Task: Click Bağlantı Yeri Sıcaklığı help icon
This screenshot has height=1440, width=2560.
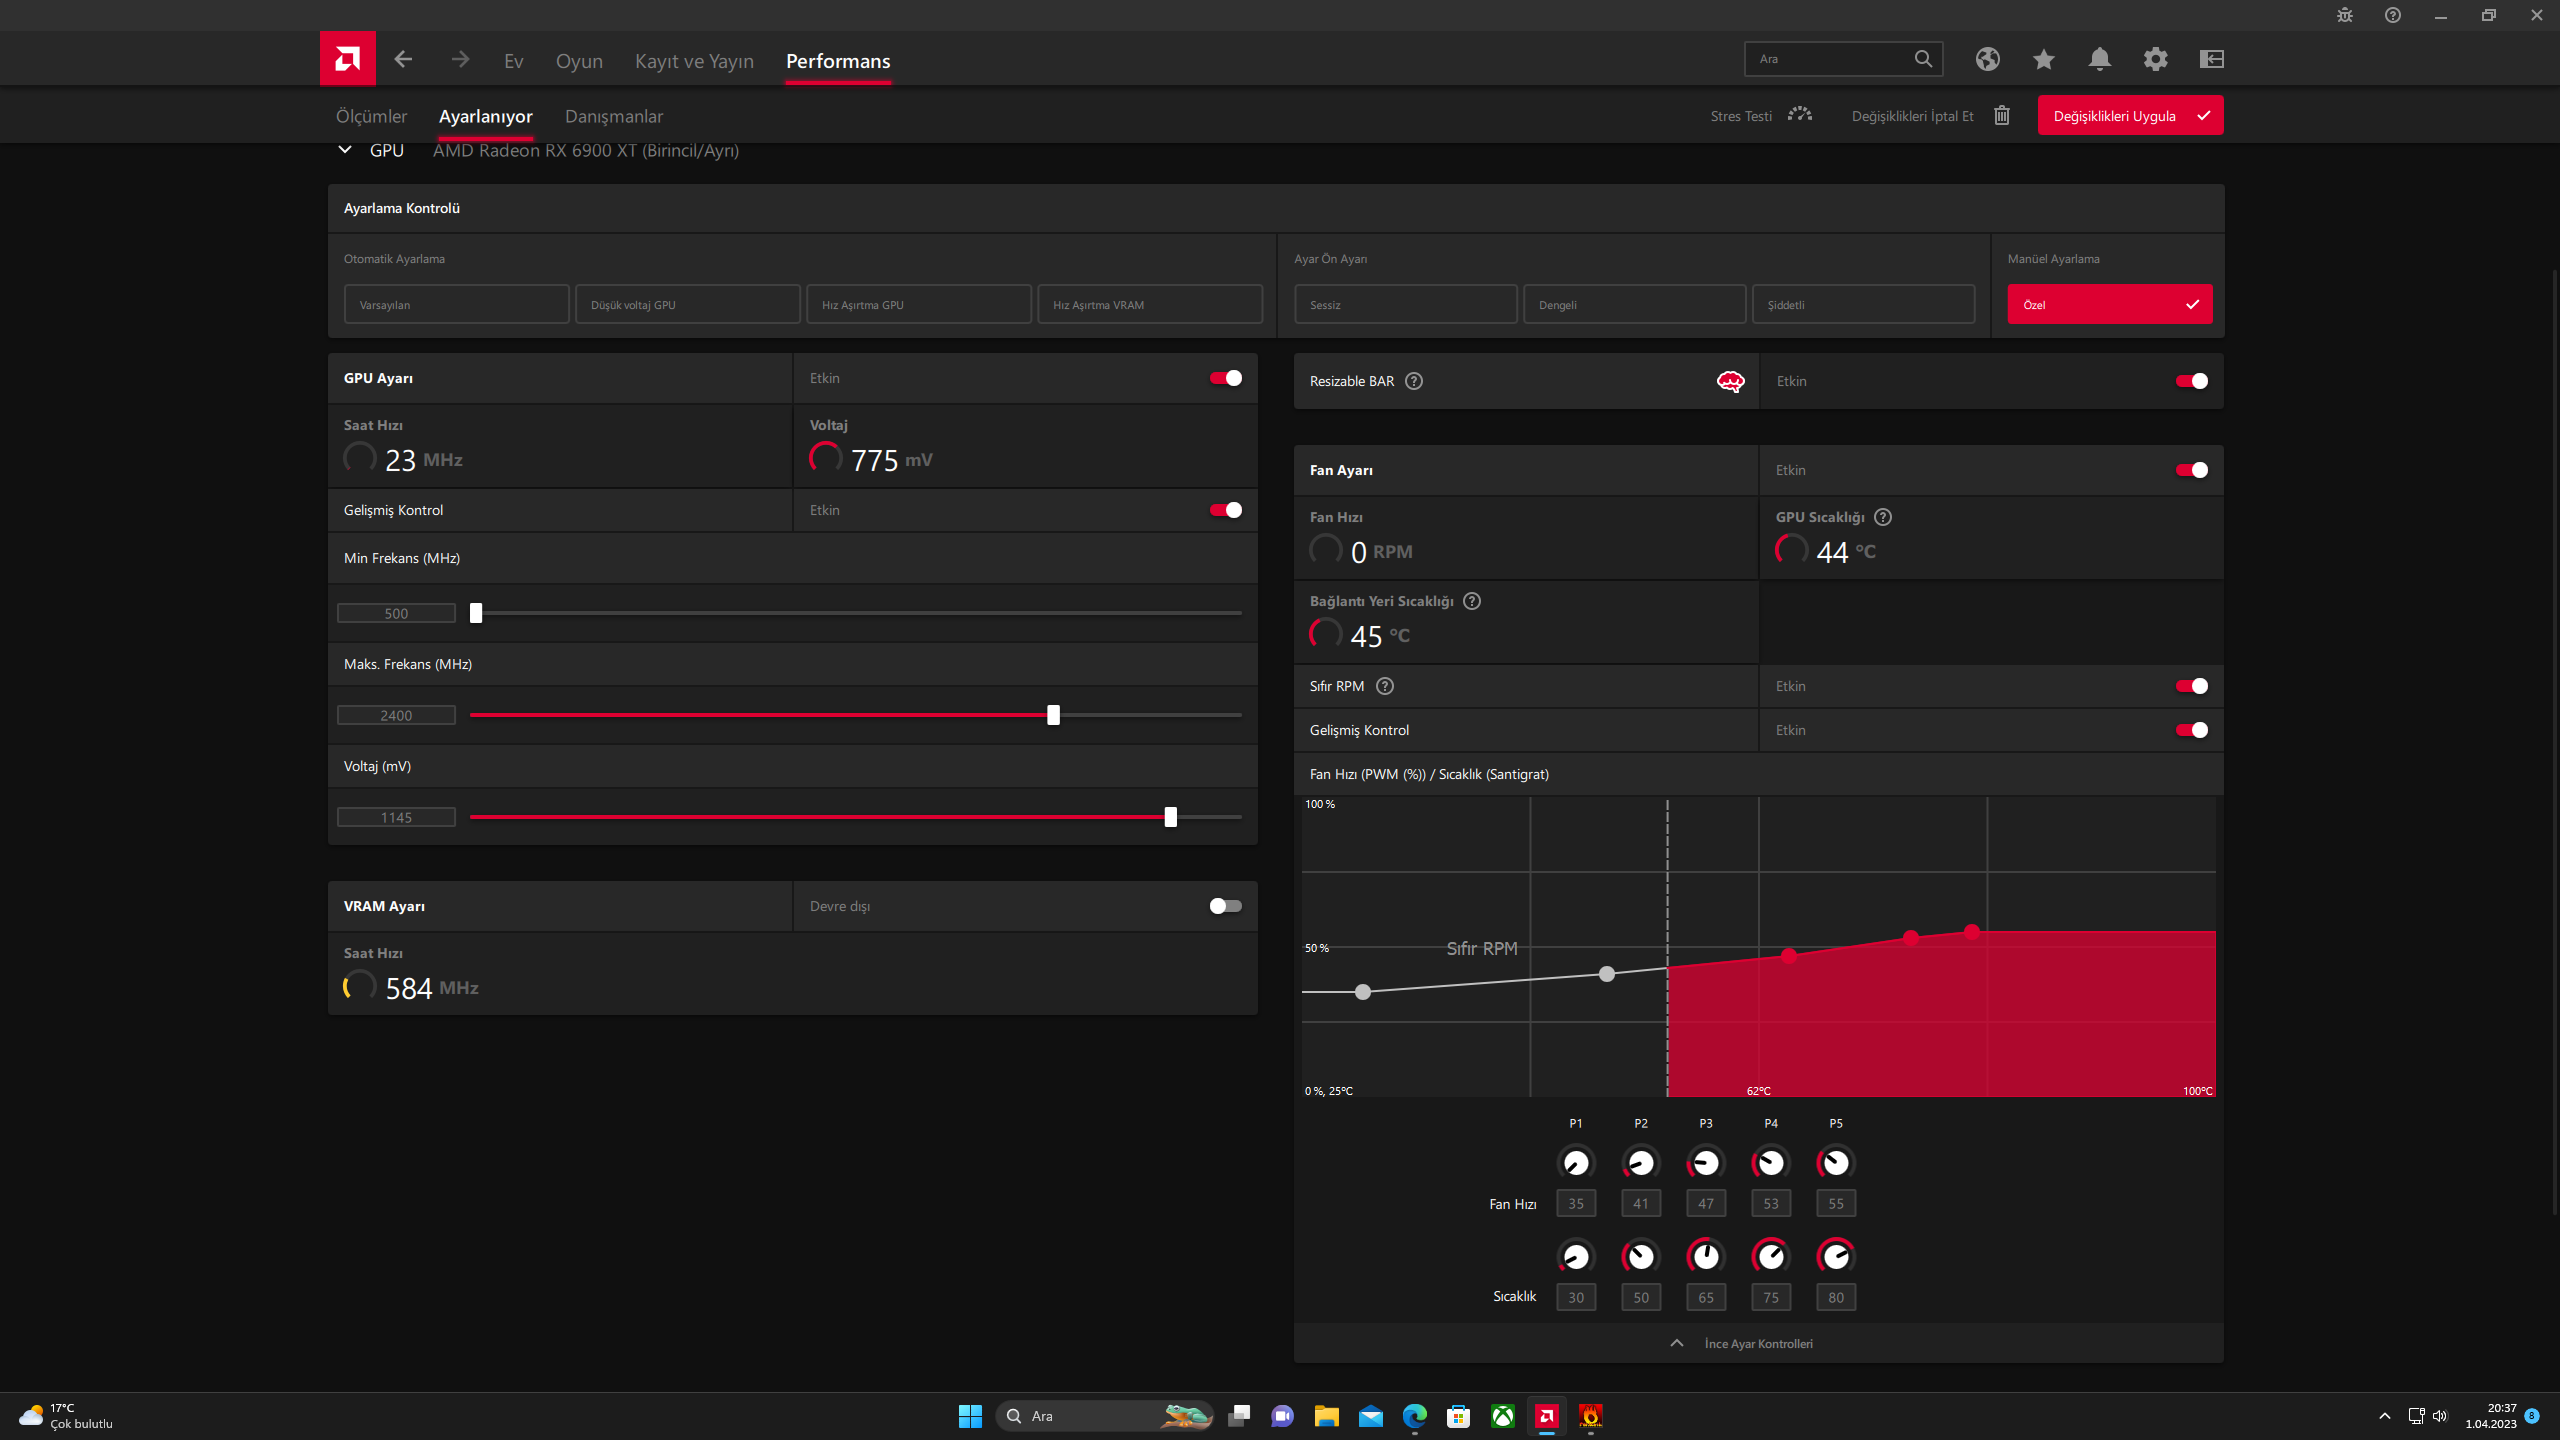Action: click(x=1472, y=601)
